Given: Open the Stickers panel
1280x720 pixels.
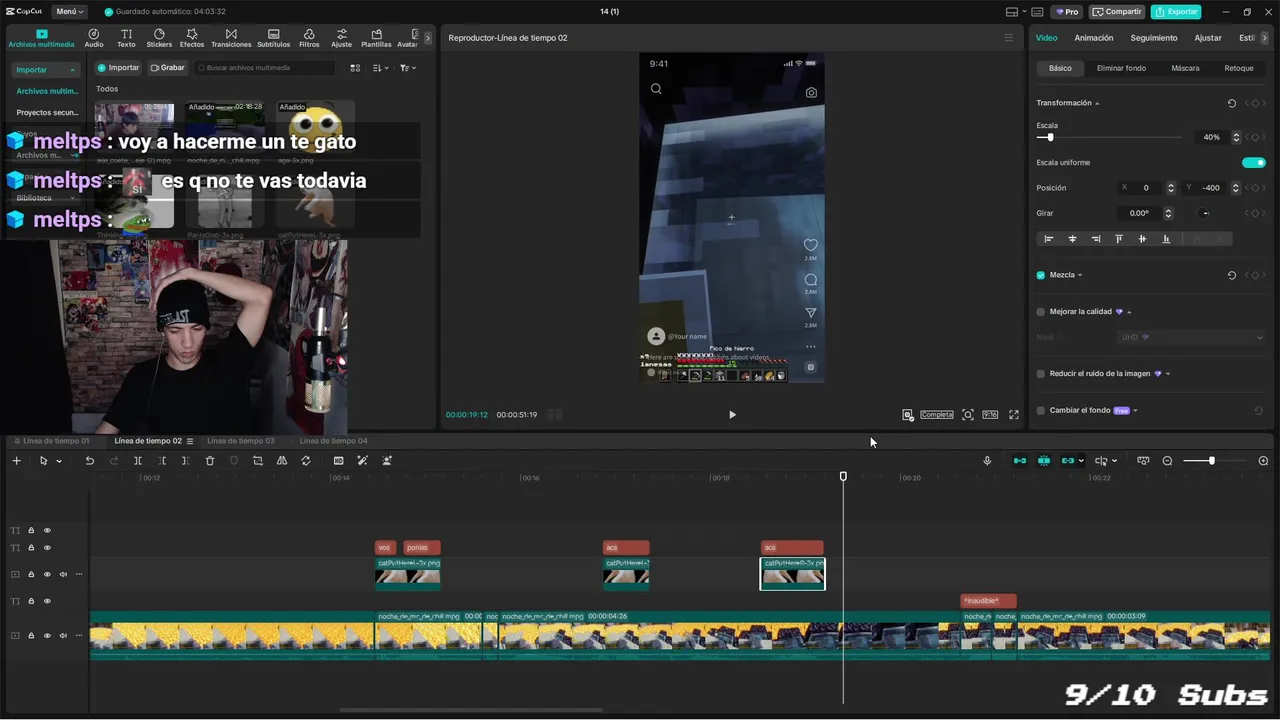Looking at the screenshot, I should pyautogui.click(x=159, y=38).
